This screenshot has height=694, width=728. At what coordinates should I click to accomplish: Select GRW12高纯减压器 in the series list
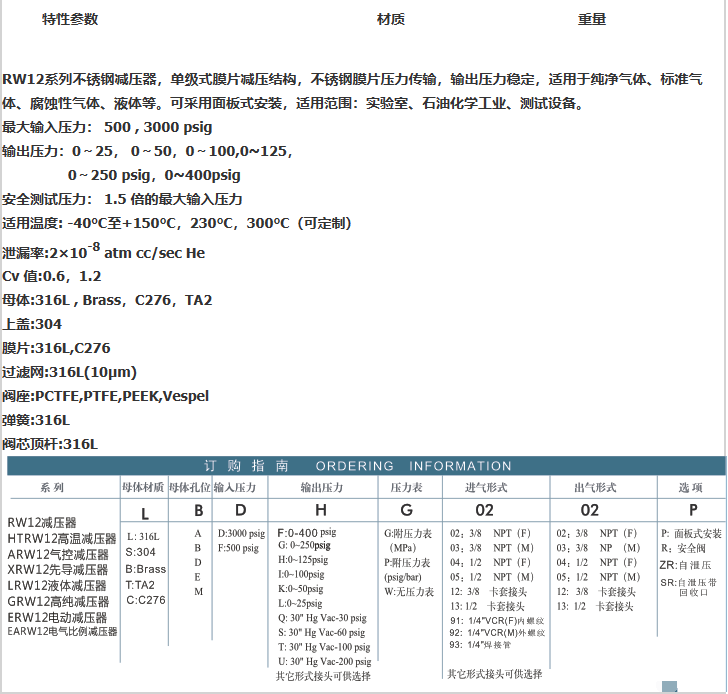click(58, 602)
